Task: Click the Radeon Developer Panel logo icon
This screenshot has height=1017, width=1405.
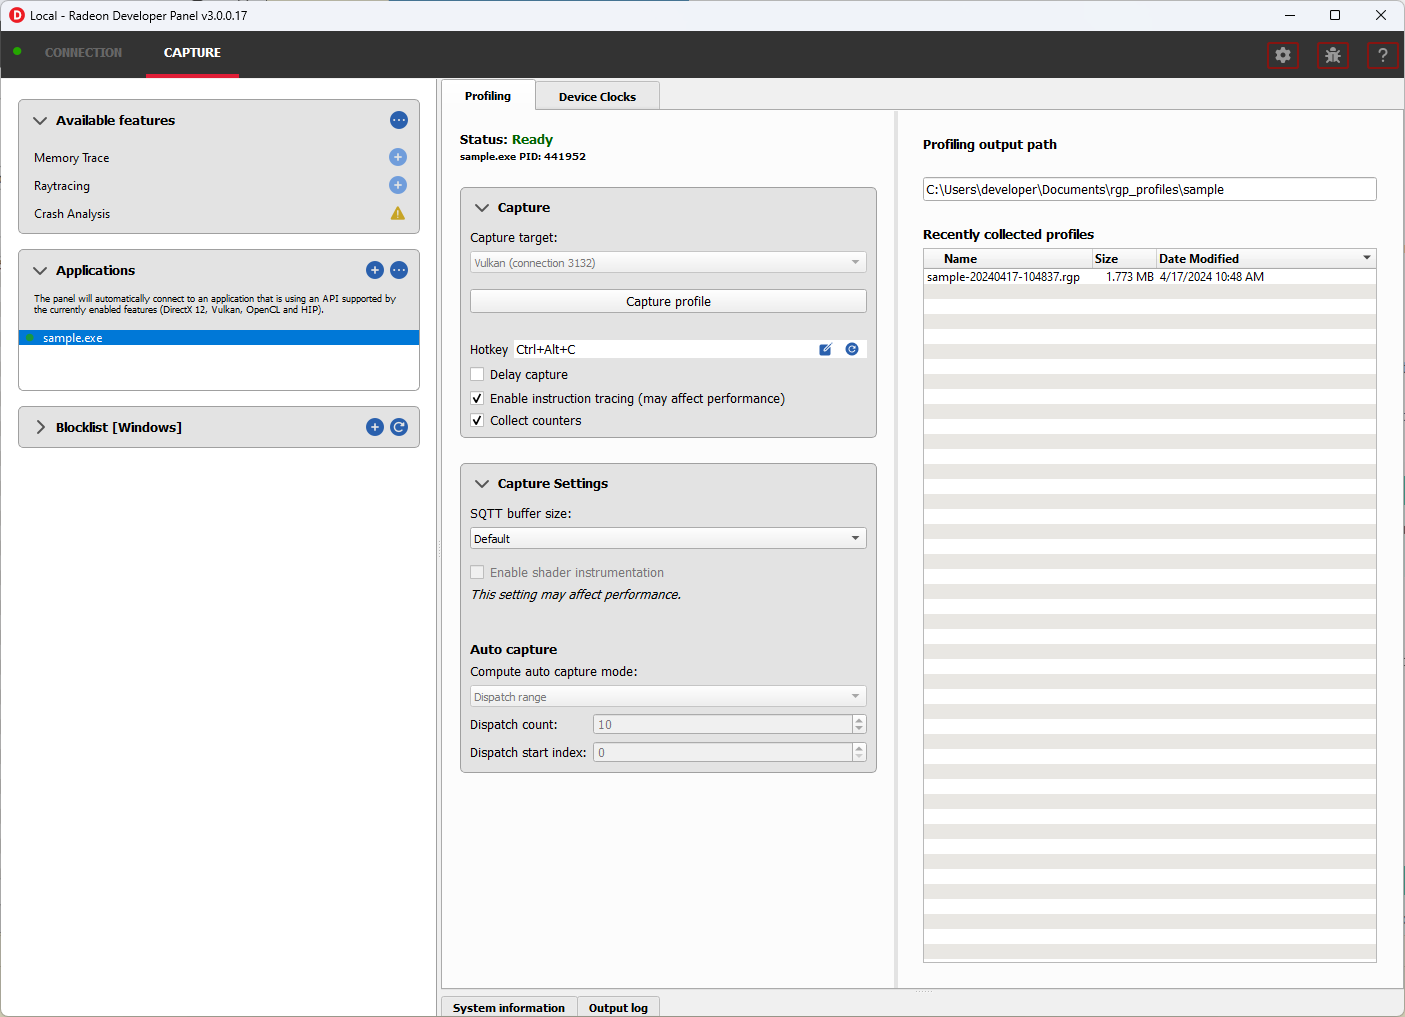Action: (16, 15)
